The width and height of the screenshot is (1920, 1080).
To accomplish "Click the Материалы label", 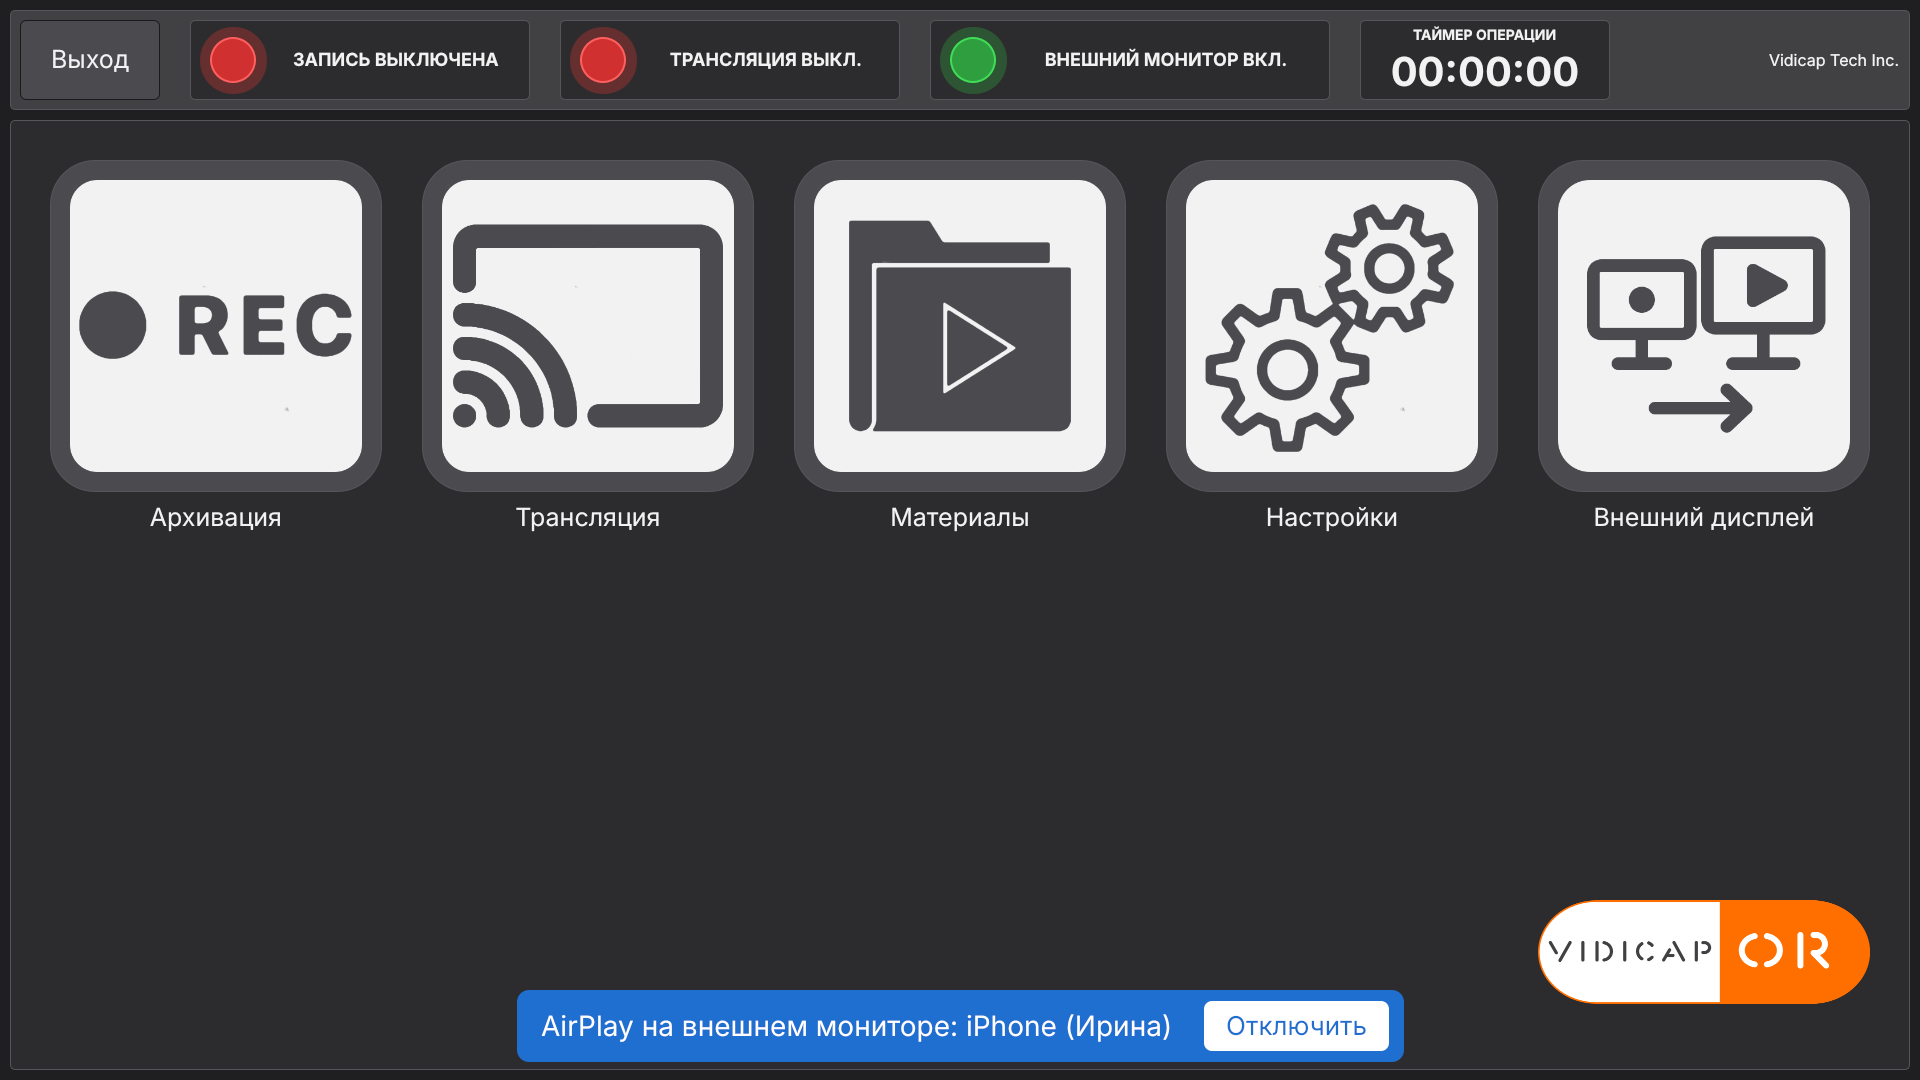I will coord(960,518).
